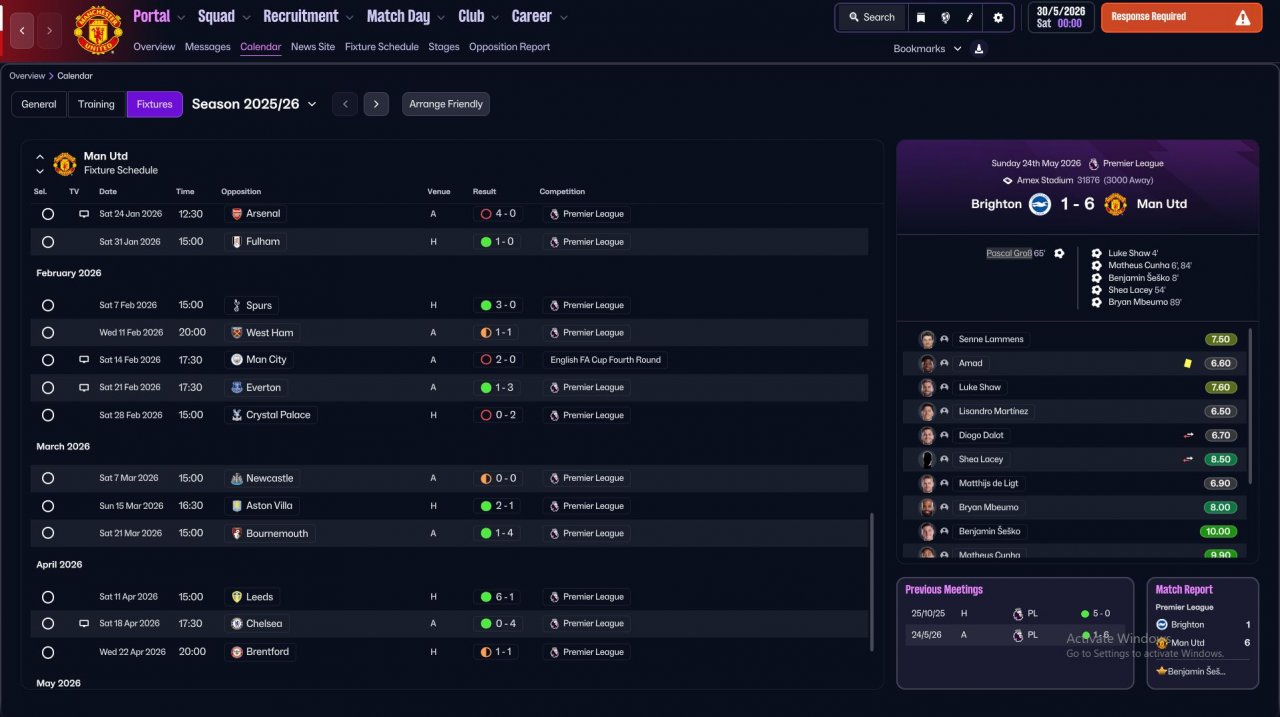Open the Recruitment dropdown menu
The image size is (1280, 717).
[309, 16]
